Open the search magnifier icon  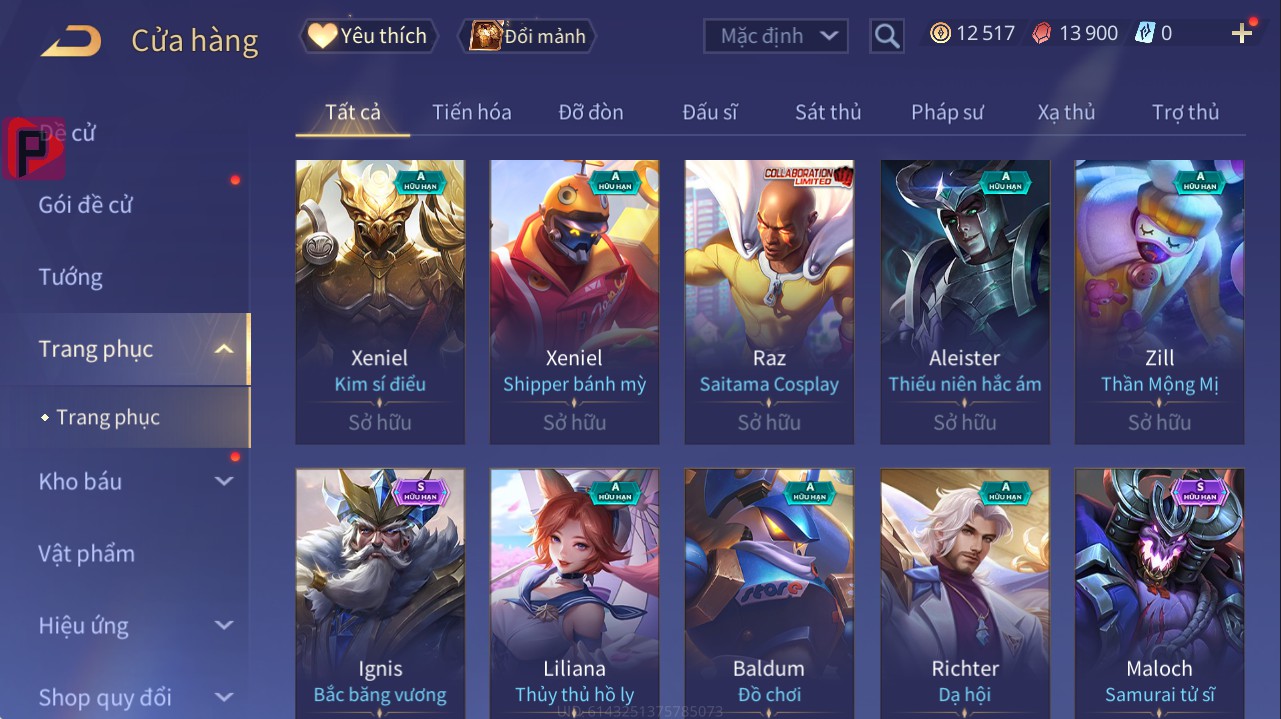[887, 36]
